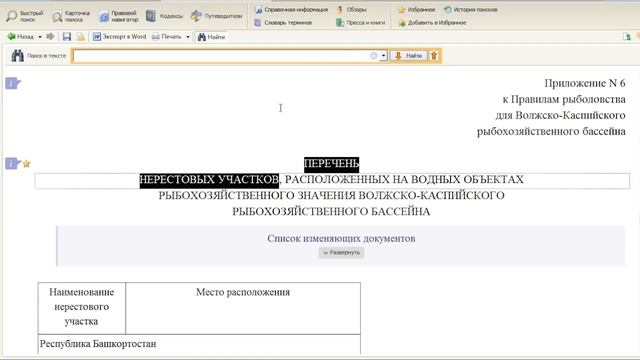Open Путеводители guides
The image size is (640, 360).
tap(216, 16)
